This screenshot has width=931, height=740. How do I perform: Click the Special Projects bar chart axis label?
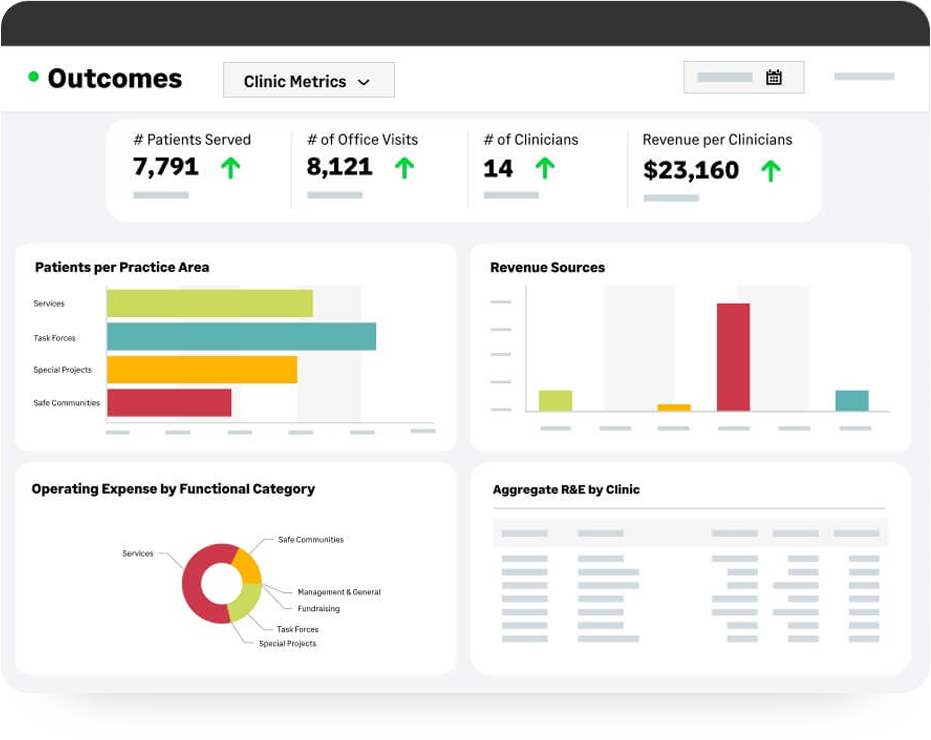tap(62, 369)
